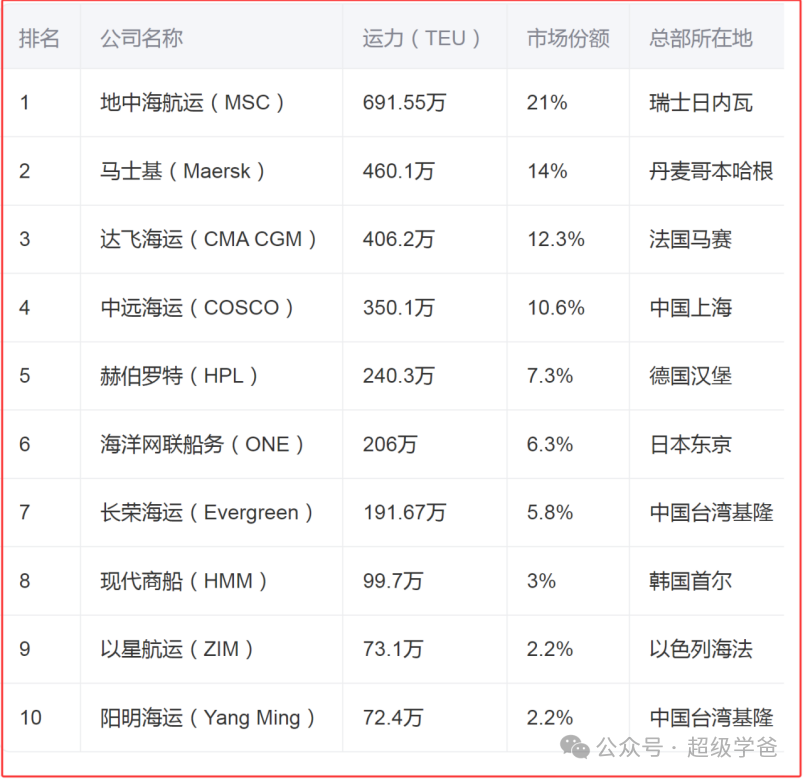Select the 长荣海运（Evergreen） cell
The height and width of the screenshot is (779, 803).
click(208, 513)
